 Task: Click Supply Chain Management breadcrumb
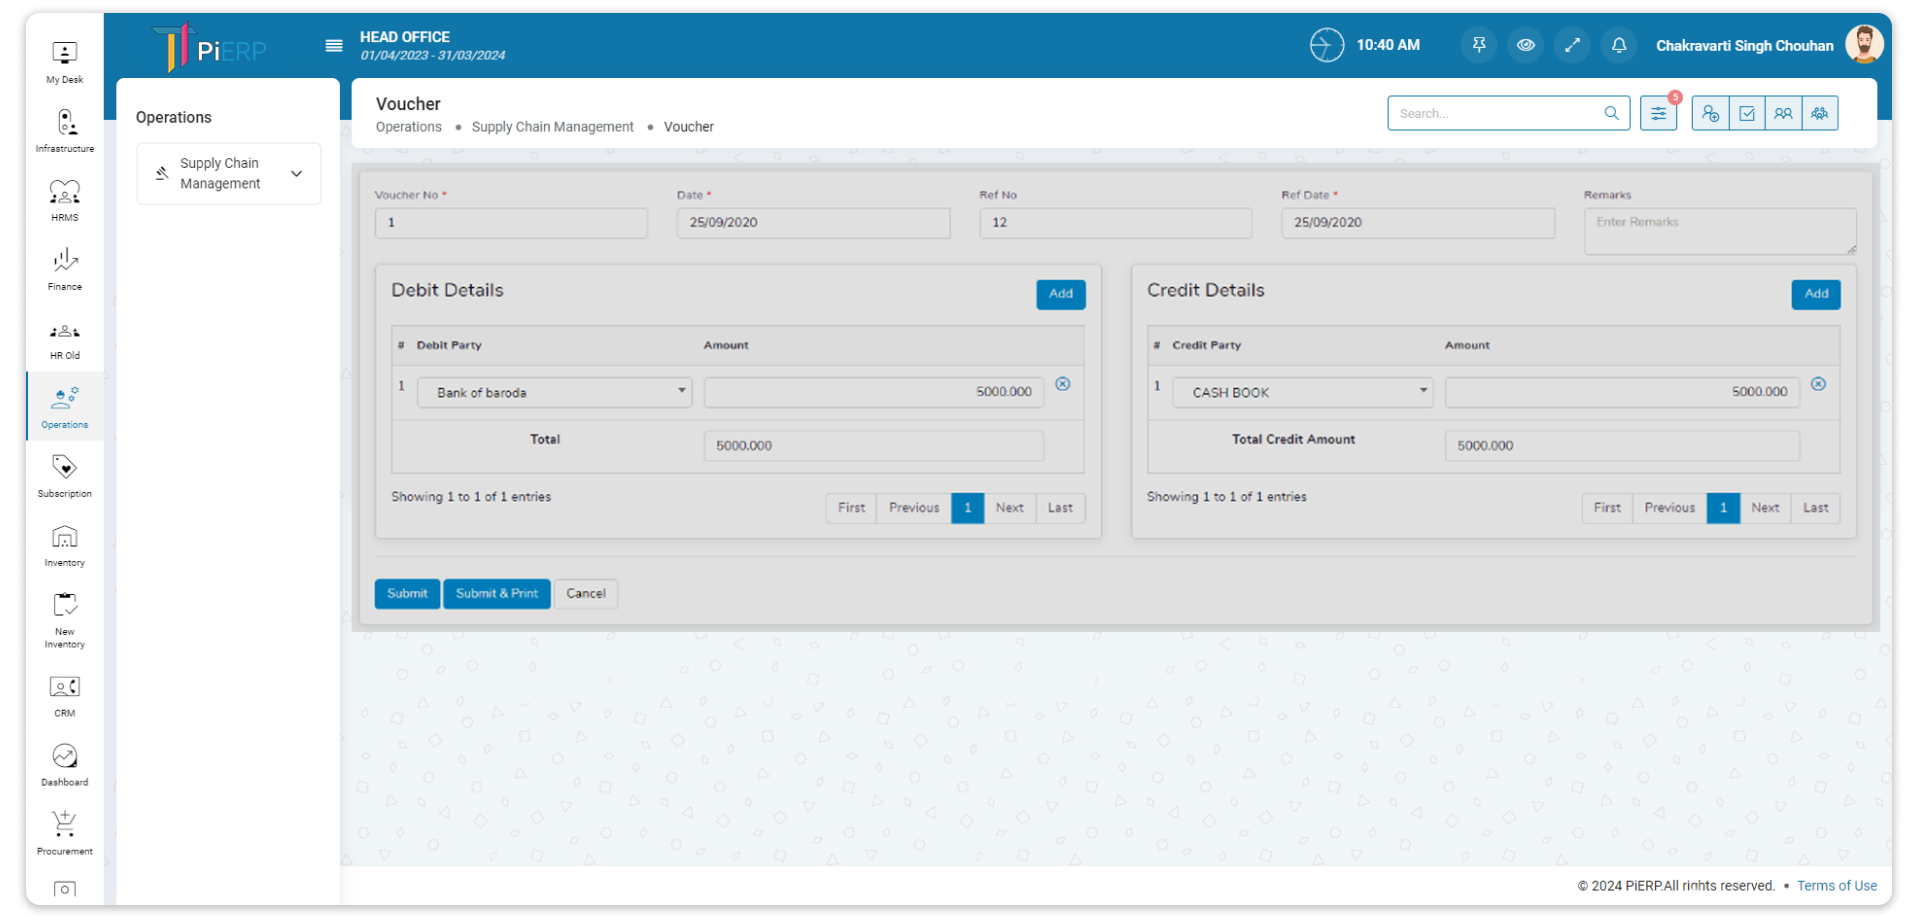tap(552, 127)
